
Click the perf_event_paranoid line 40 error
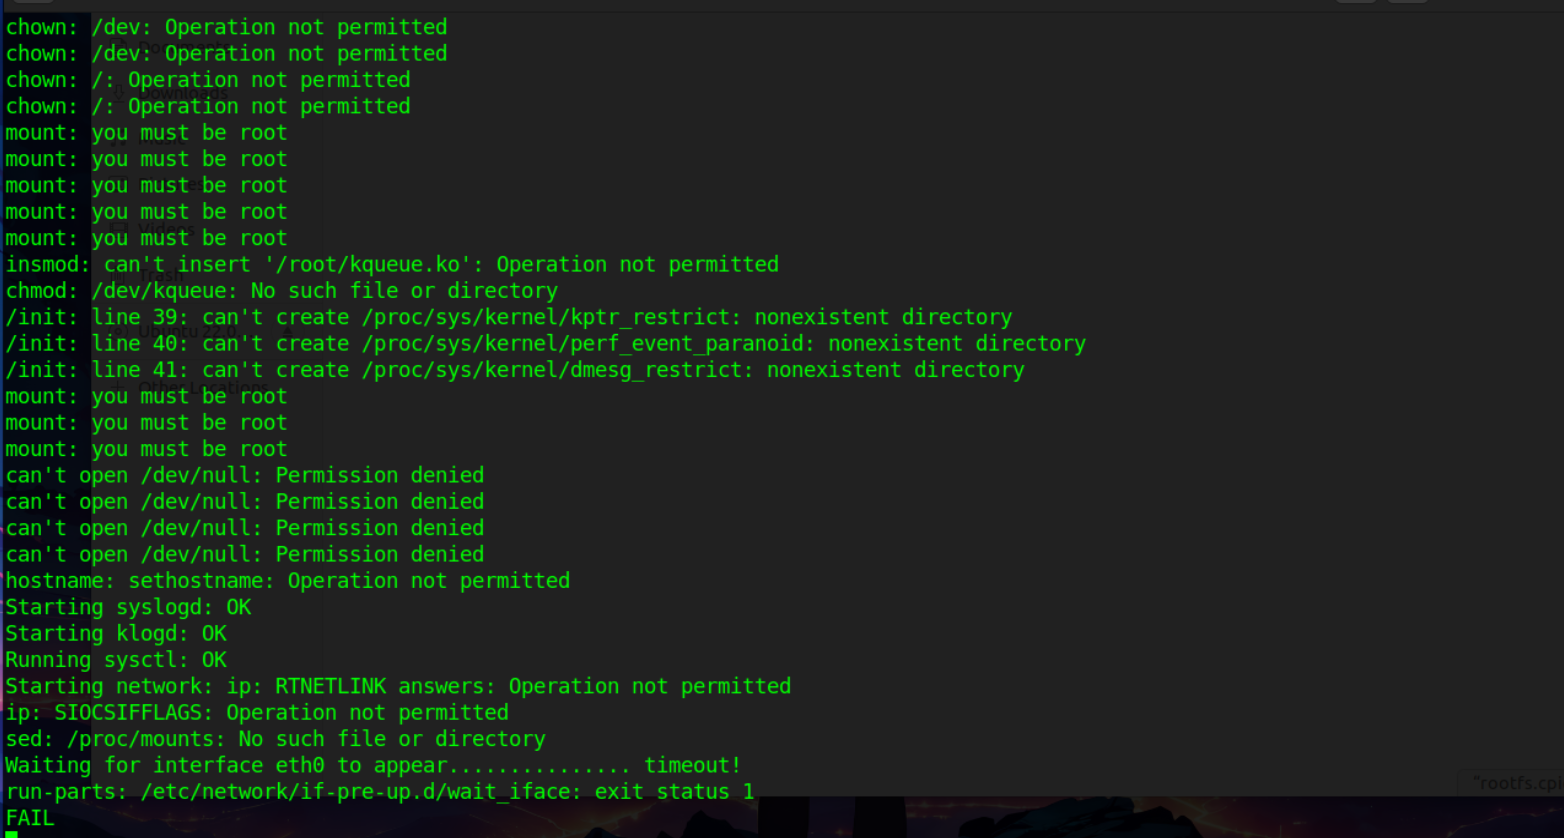coord(546,344)
